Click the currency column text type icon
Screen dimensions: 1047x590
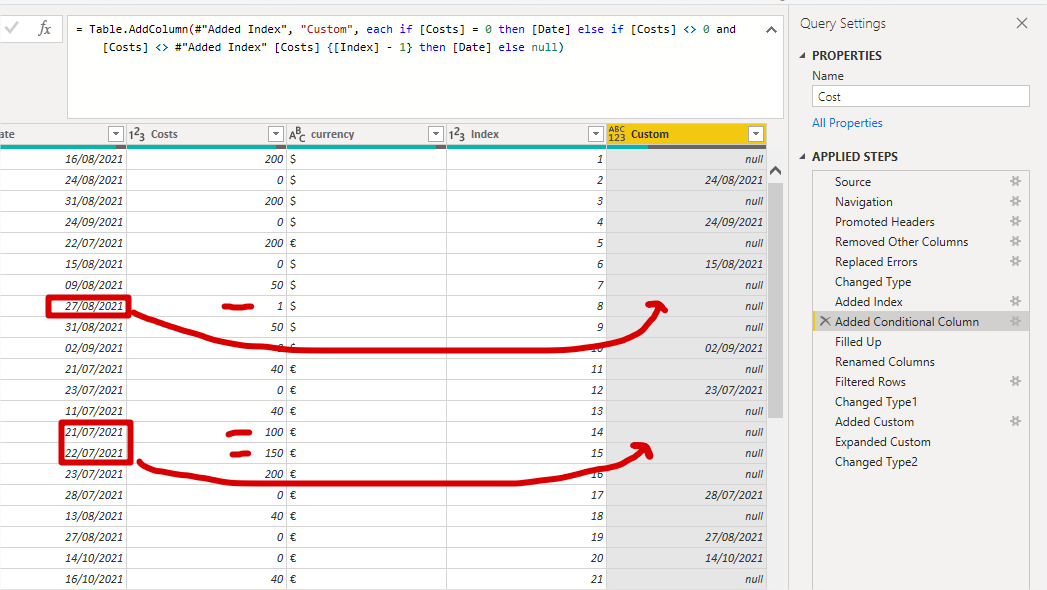tap(297, 134)
